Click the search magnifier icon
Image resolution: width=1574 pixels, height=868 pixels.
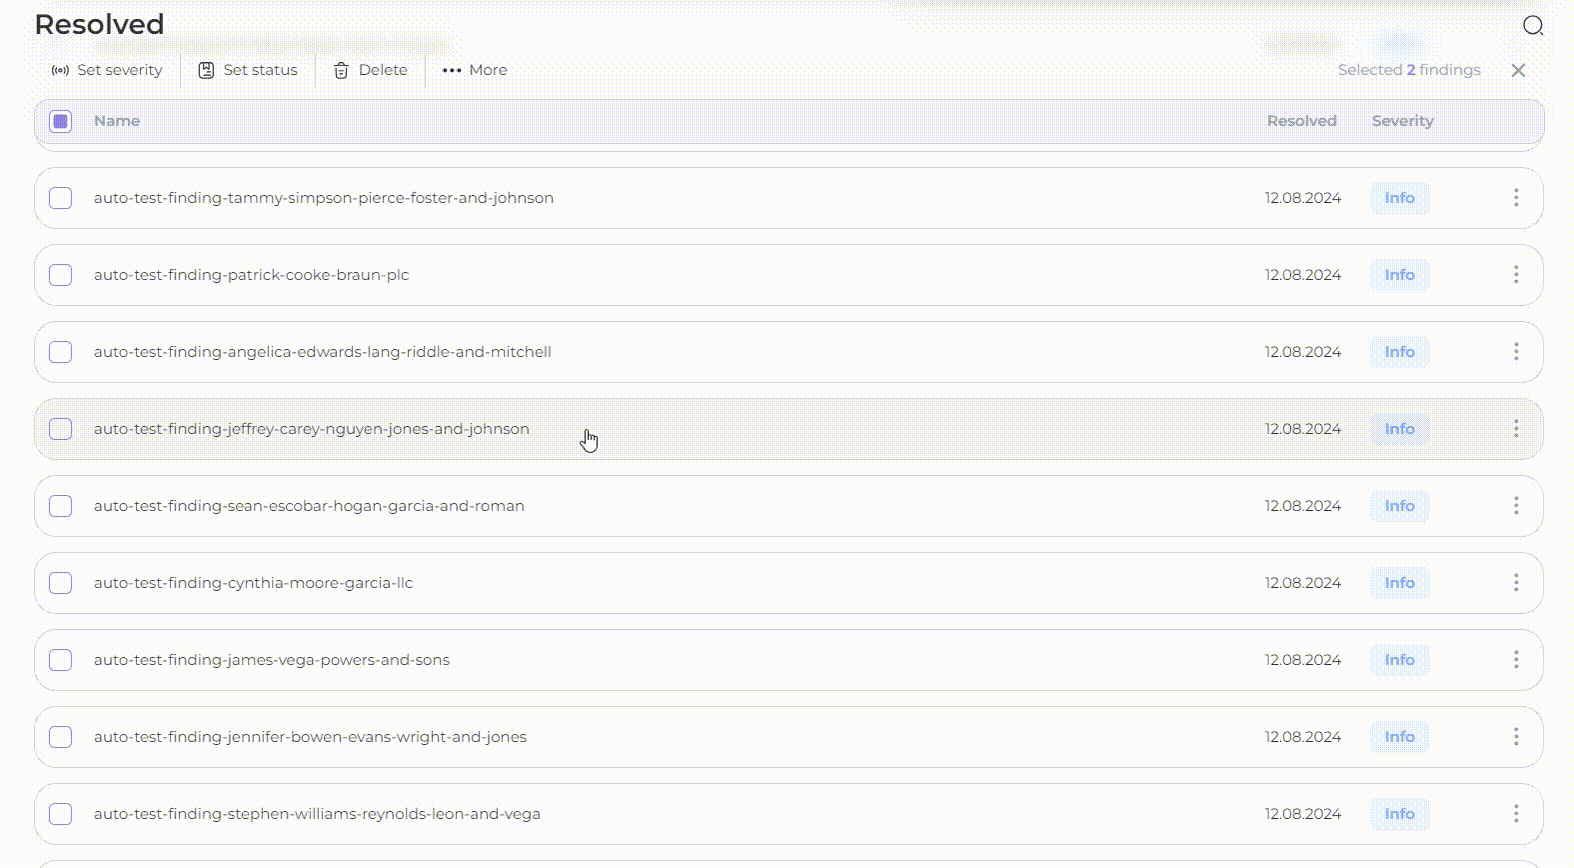(1532, 26)
